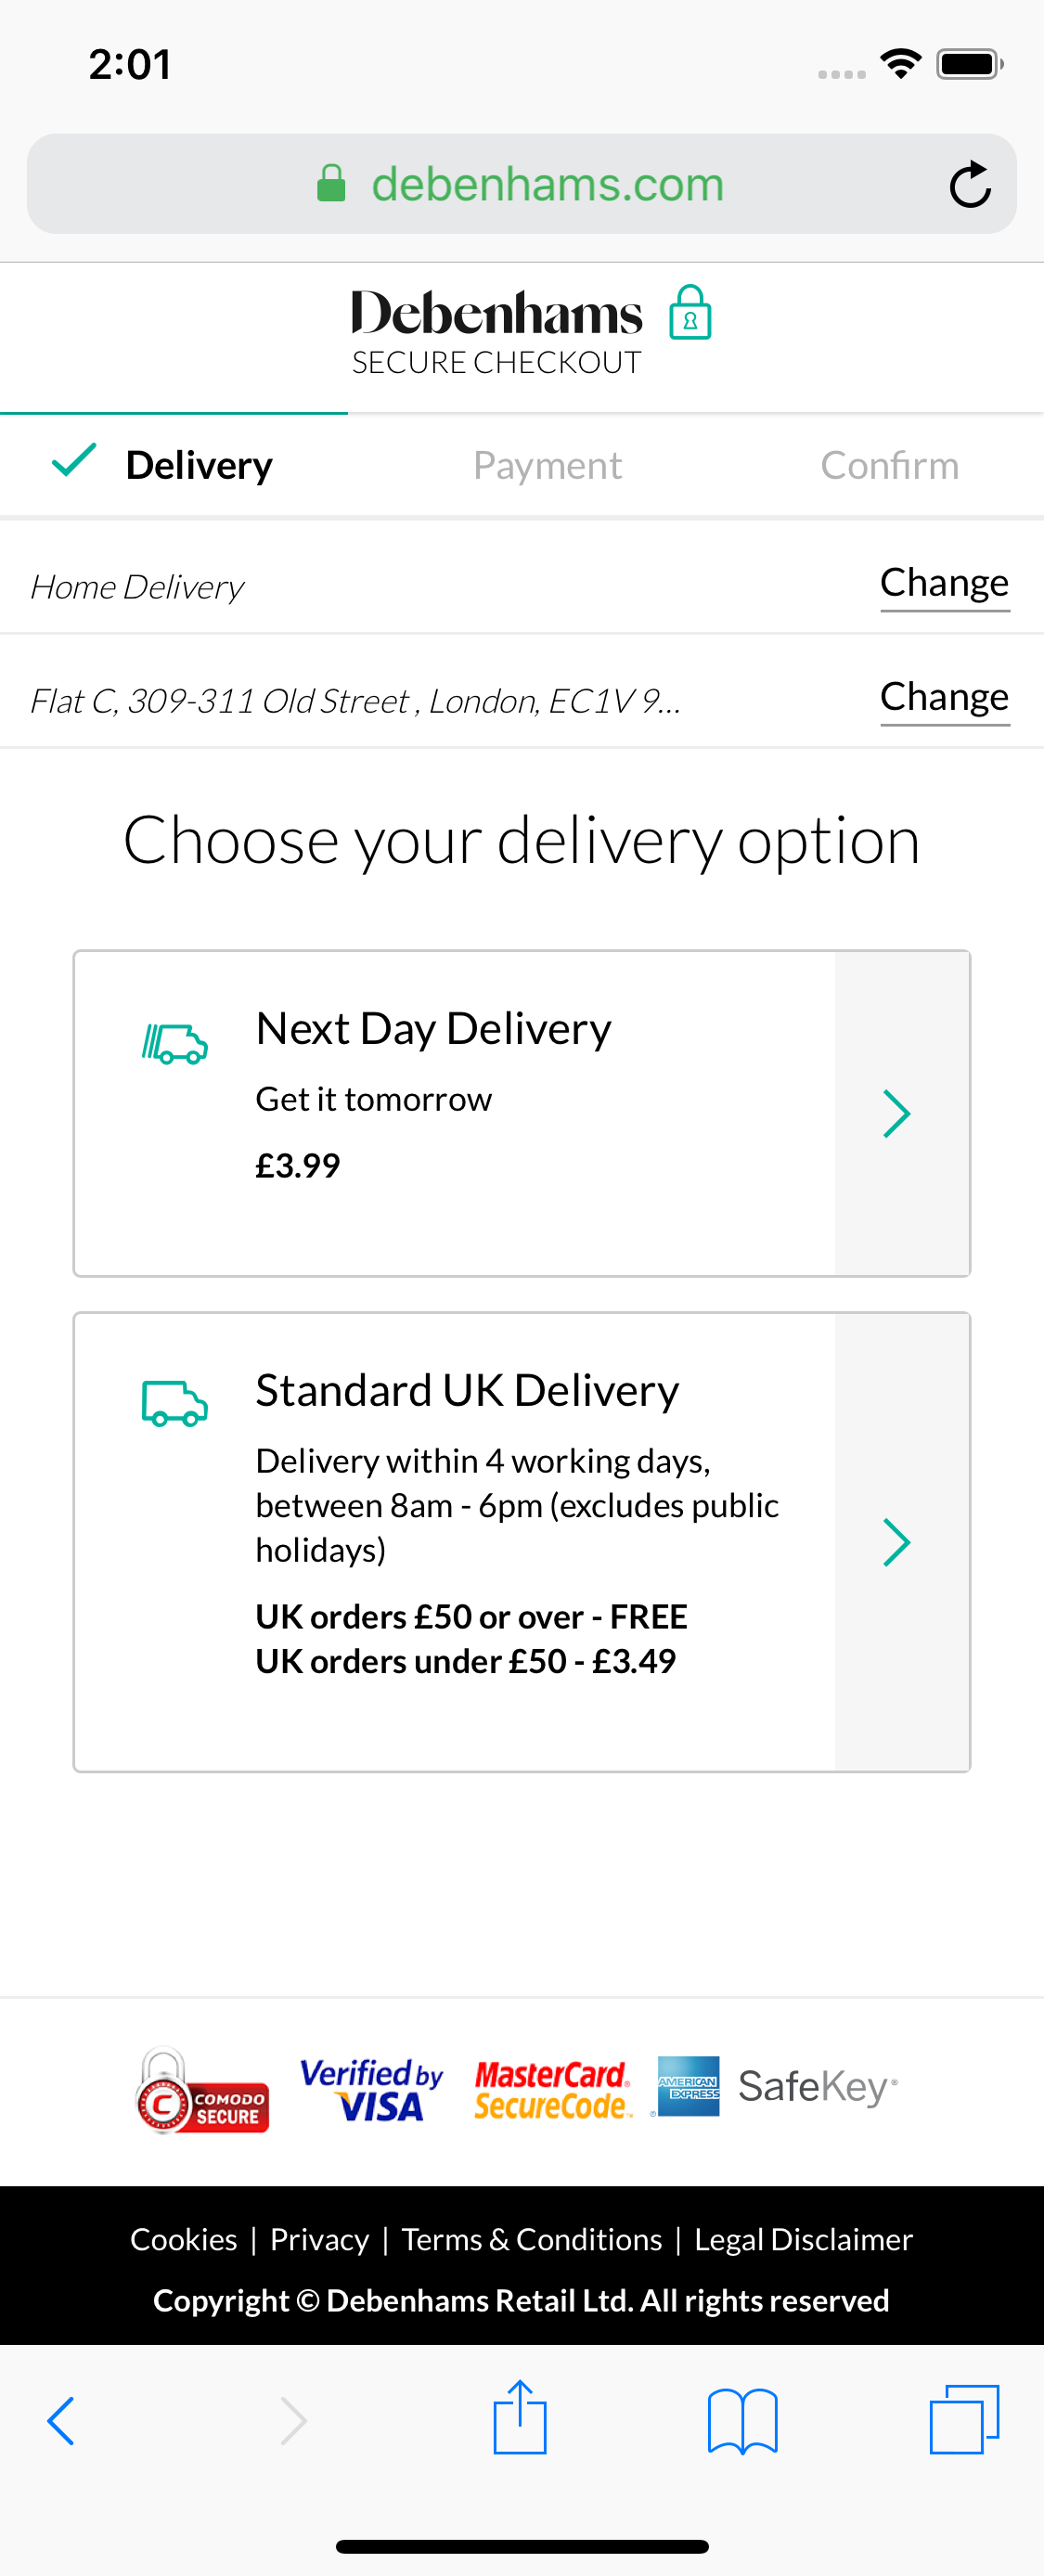Image resolution: width=1044 pixels, height=2576 pixels.
Task: Expand the Standard UK Delivery chevron
Action: 897,1541
